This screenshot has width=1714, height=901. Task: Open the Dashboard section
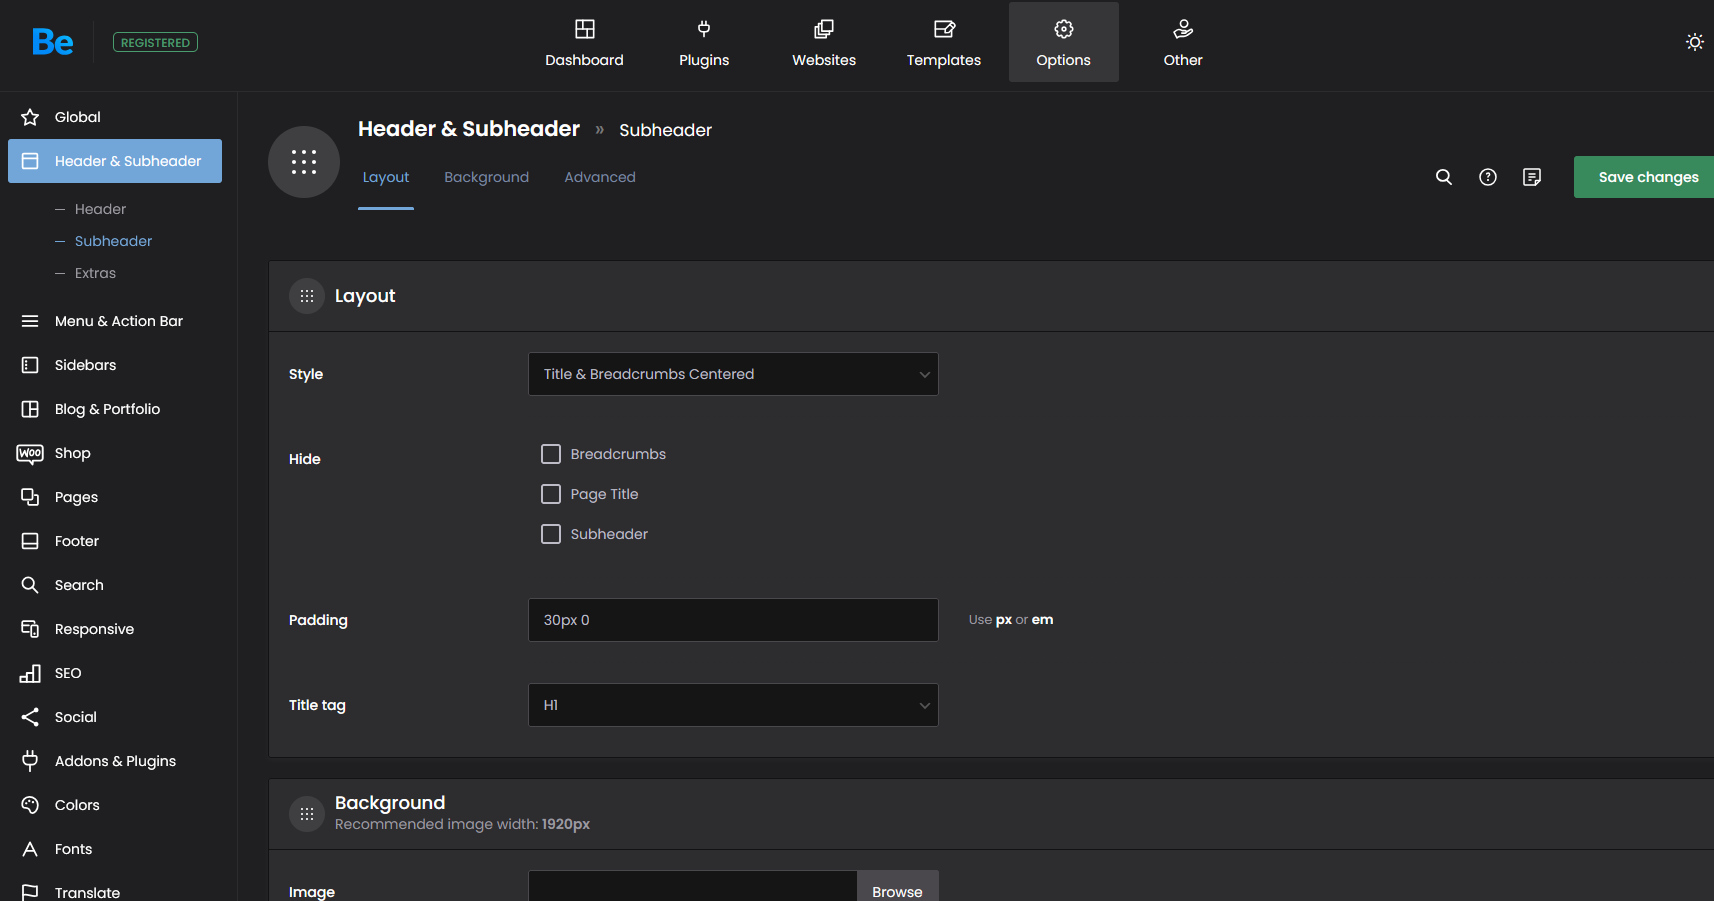pyautogui.click(x=584, y=43)
